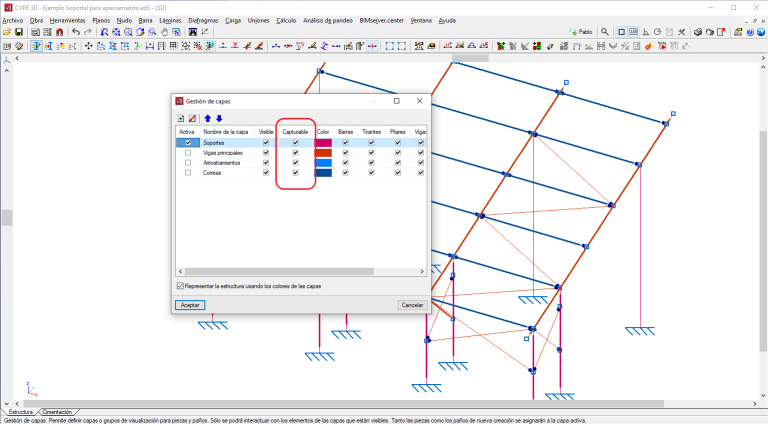This screenshot has height=424, width=768.
Task: Open the Cálculo menu
Action: pyautogui.click(x=285, y=20)
